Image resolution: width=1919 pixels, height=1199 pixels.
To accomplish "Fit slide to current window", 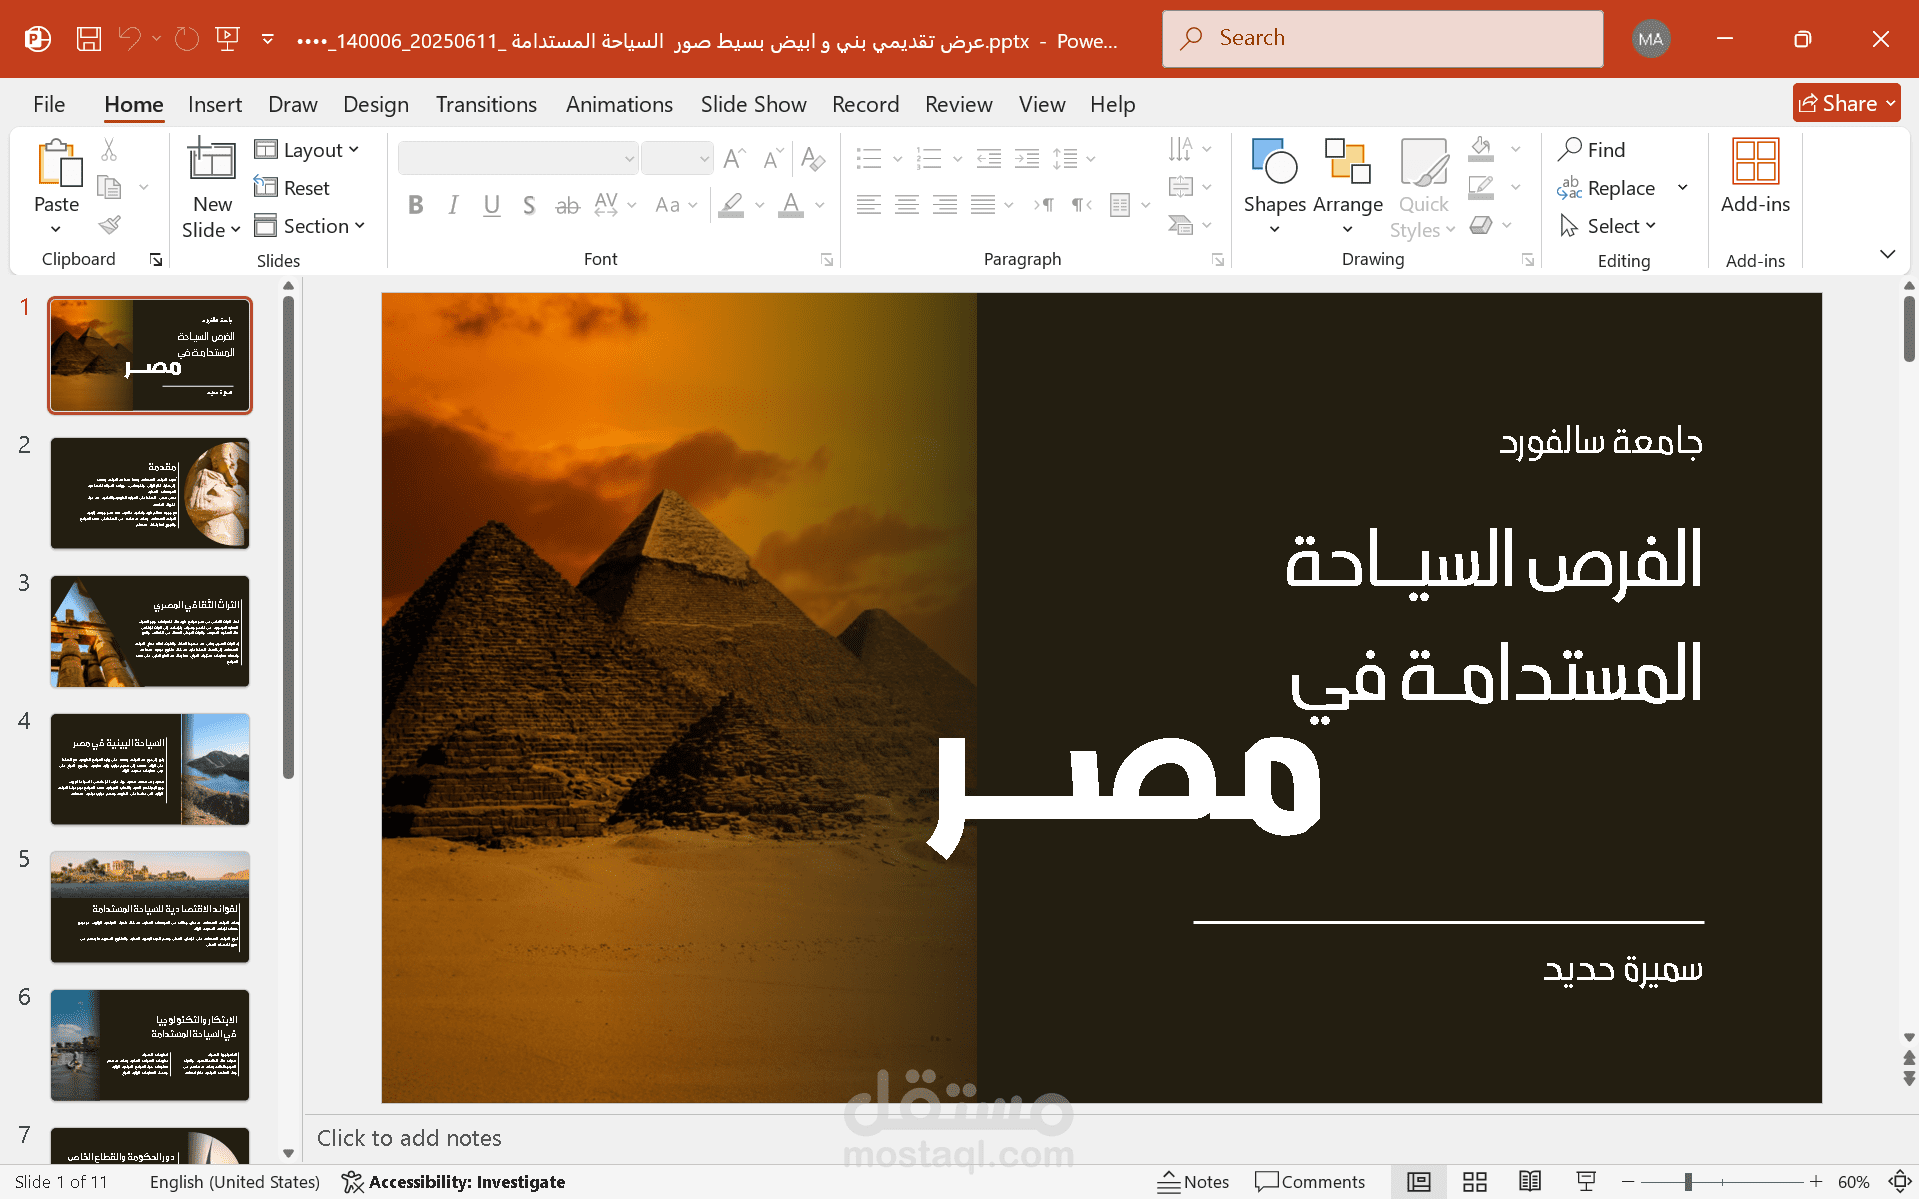I will (x=1900, y=1182).
